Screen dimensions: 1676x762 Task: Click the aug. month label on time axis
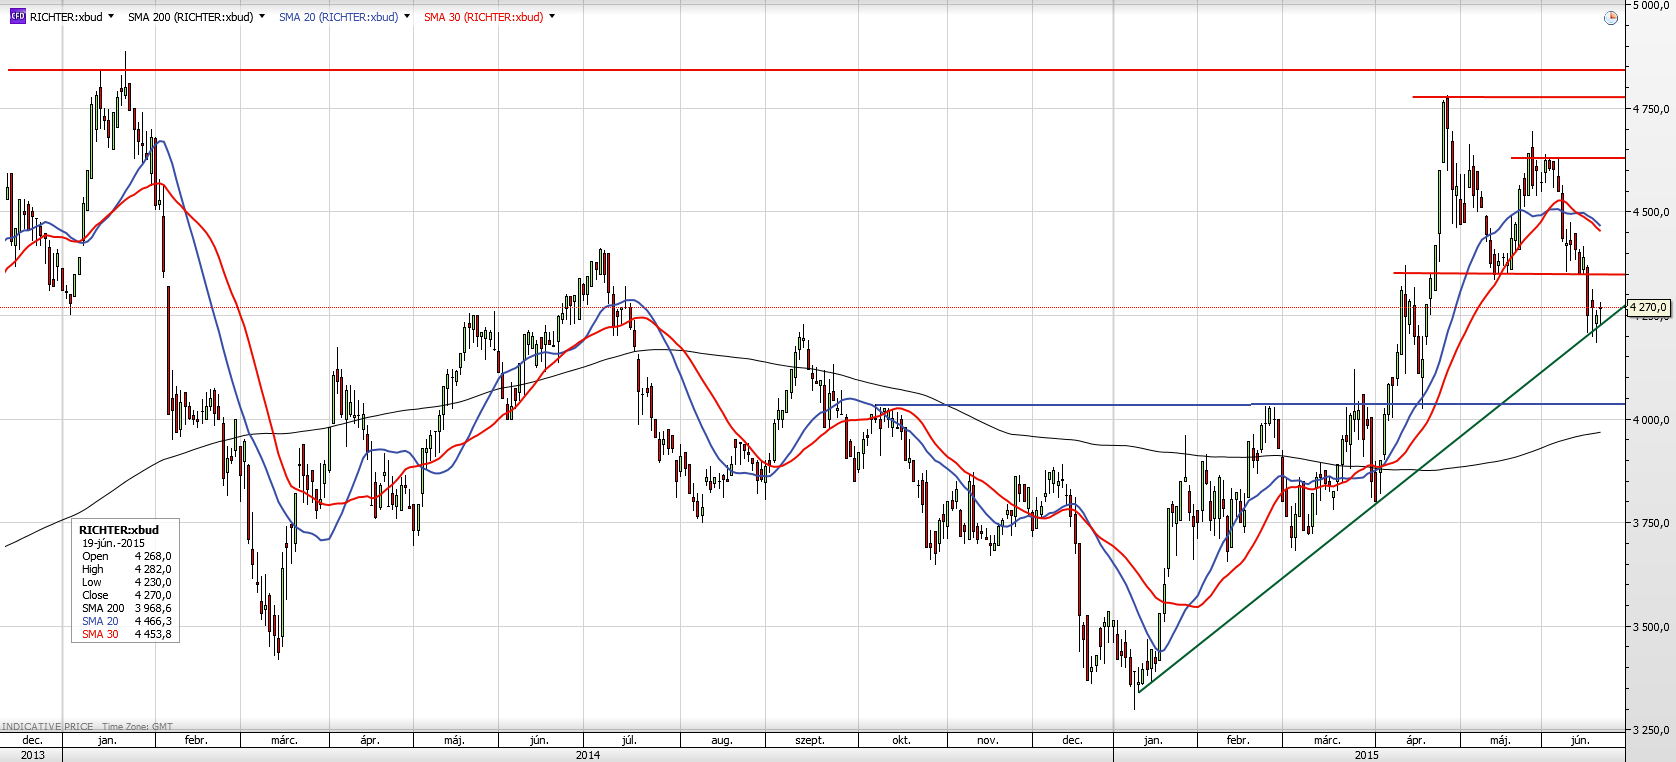tap(722, 740)
